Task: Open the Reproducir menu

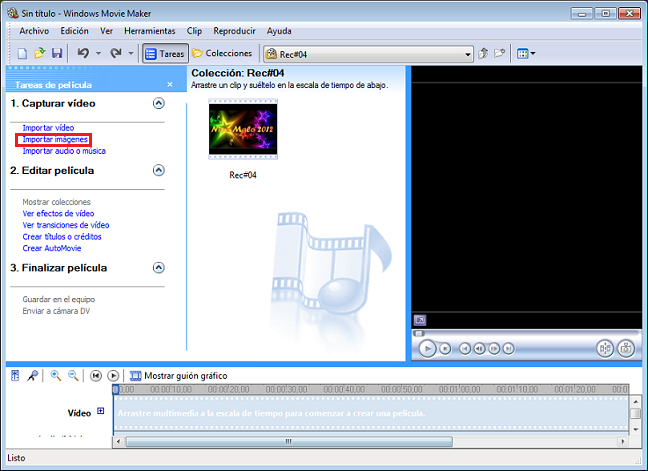Action: 234,31
